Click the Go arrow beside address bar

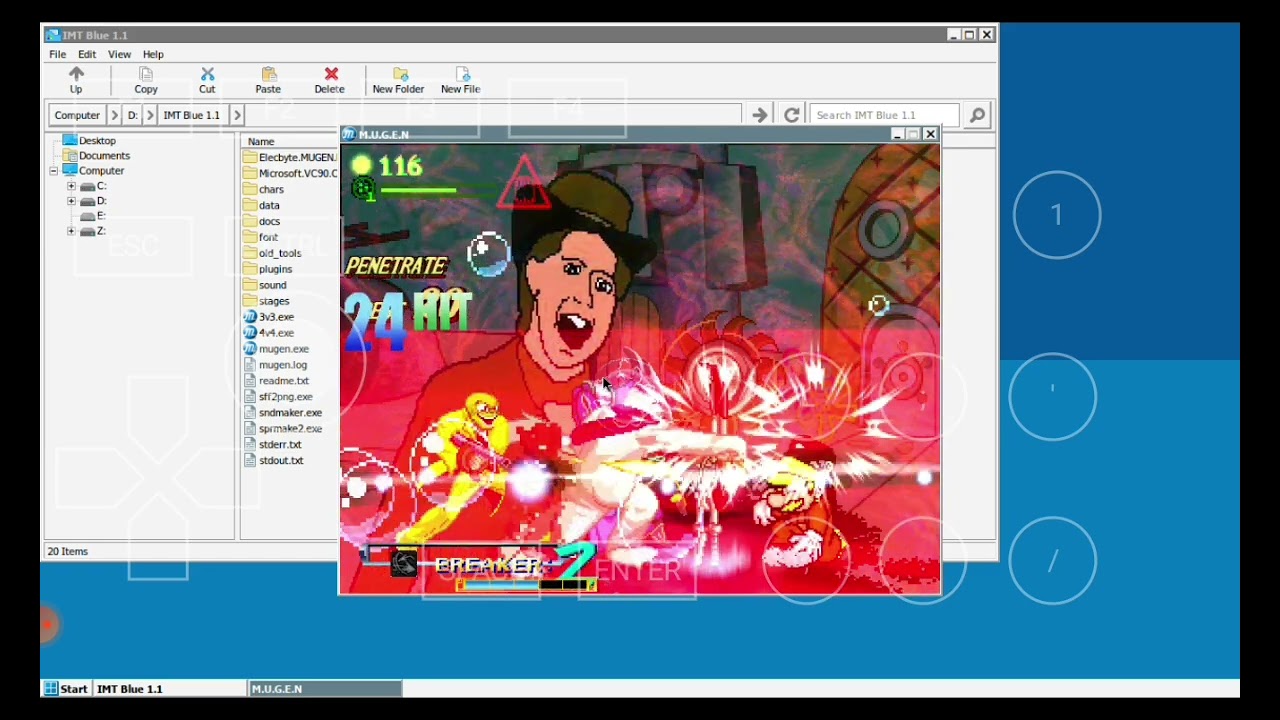(760, 115)
